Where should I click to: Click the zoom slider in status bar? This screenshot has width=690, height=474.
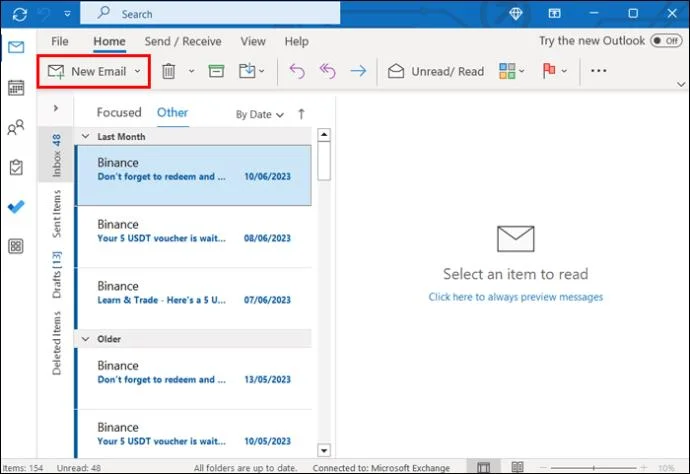click(x=593, y=468)
